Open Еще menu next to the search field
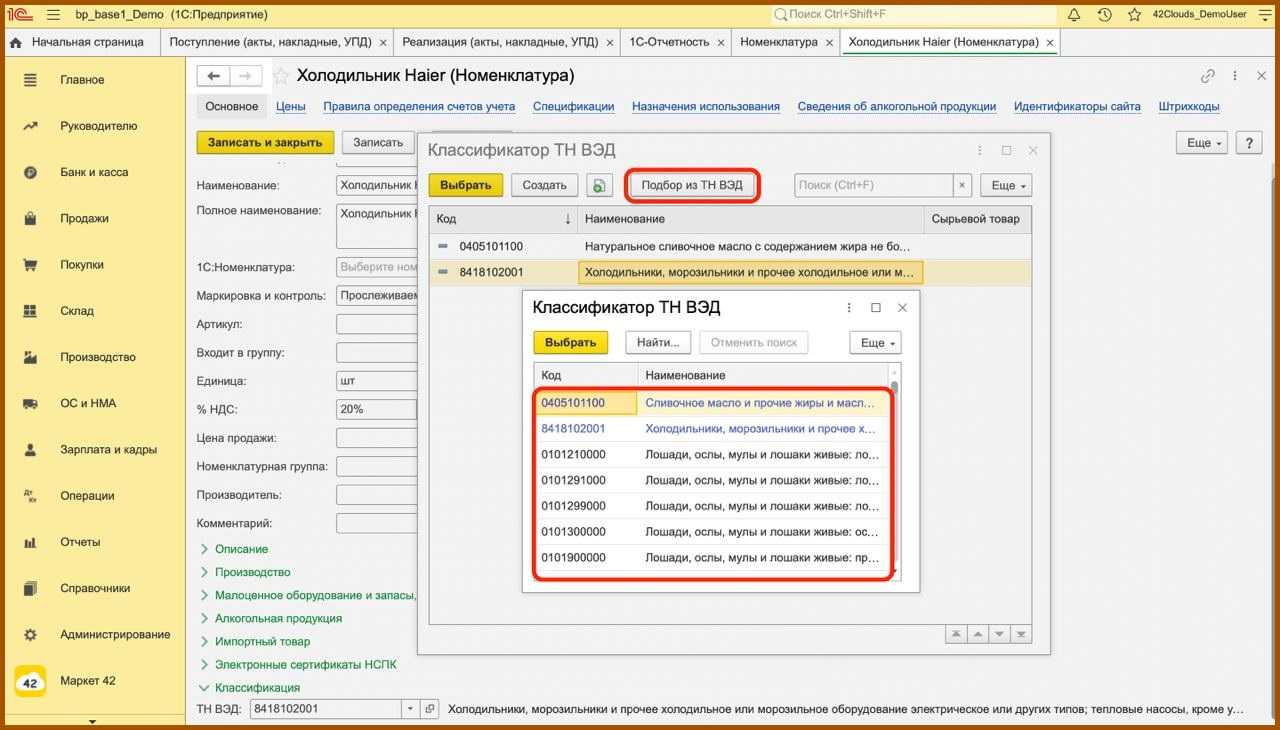The height and width of the screenshot is (730, 1280). [1005, 185]
